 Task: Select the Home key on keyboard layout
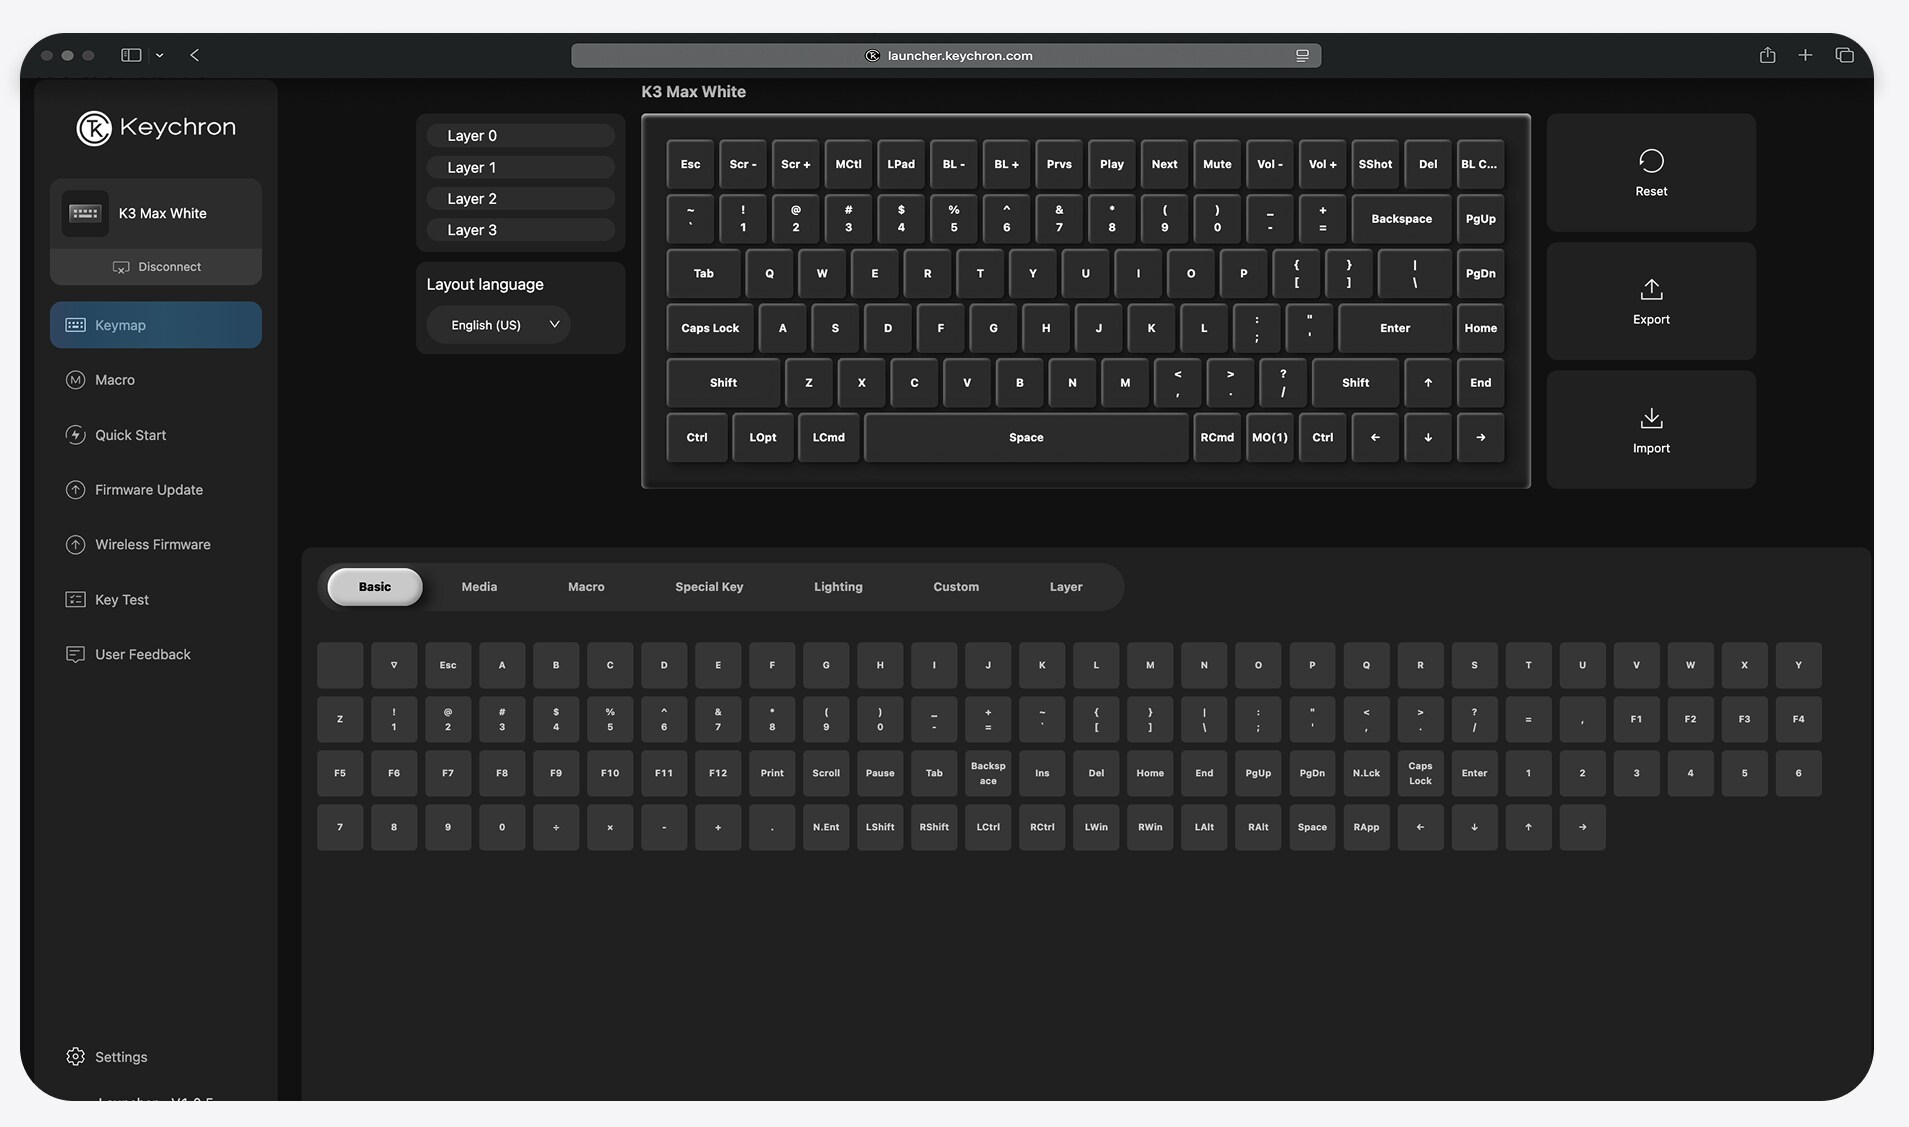[x=1480, y=328]
